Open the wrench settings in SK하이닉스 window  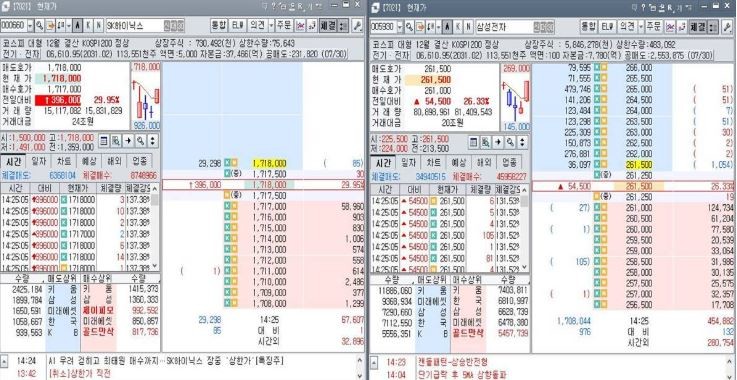[x=357, y=25]
